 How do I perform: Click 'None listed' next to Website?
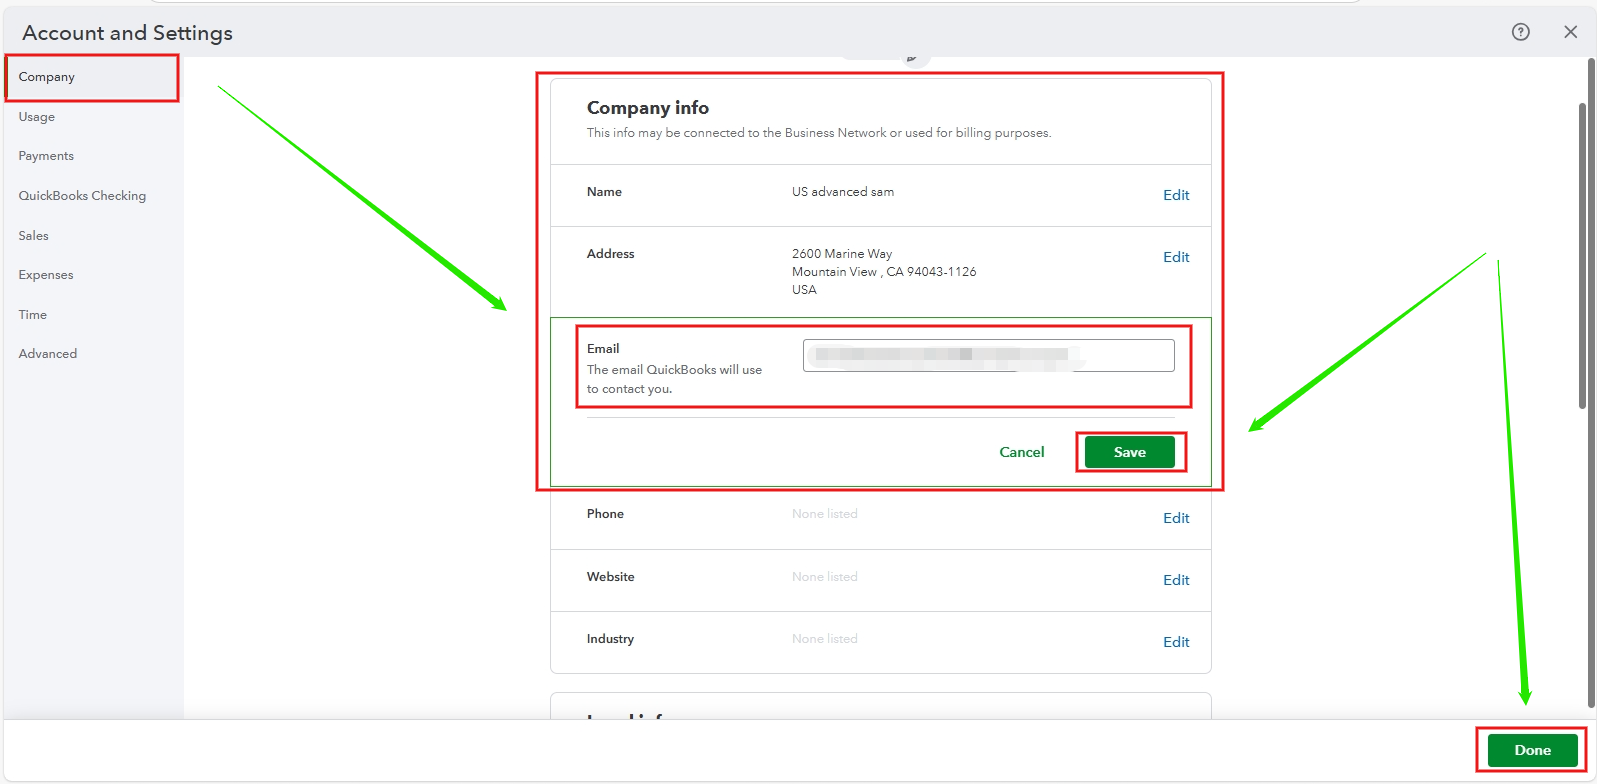coord(825,577)
